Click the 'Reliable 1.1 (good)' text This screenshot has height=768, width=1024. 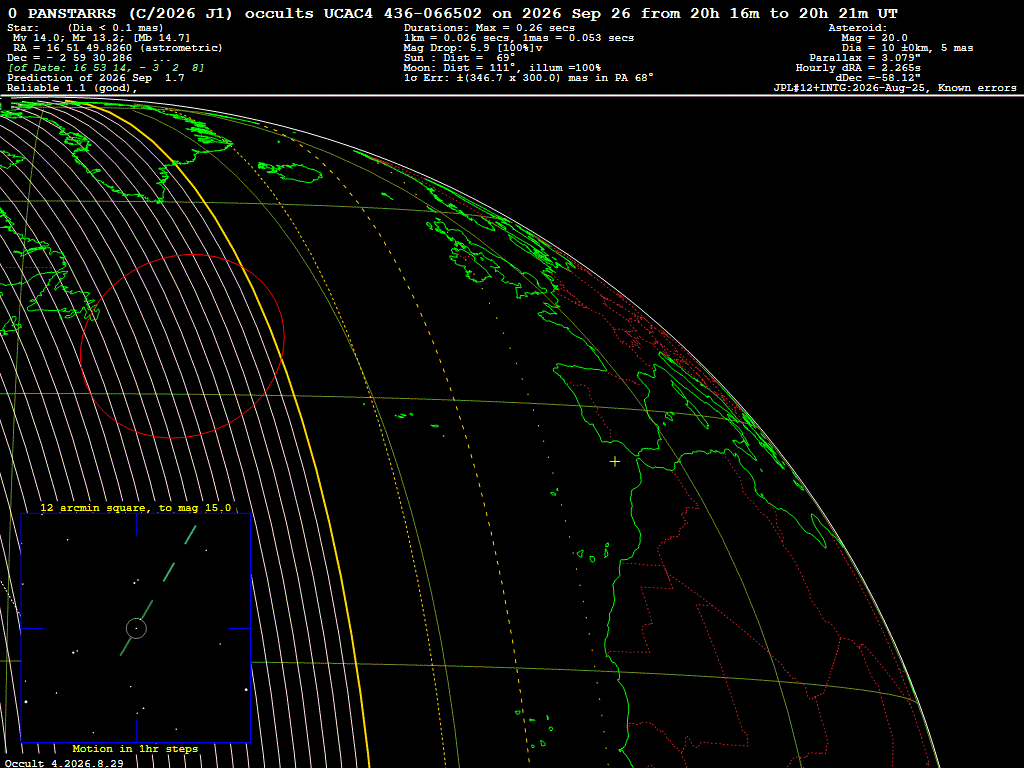[x=72, y=88]
